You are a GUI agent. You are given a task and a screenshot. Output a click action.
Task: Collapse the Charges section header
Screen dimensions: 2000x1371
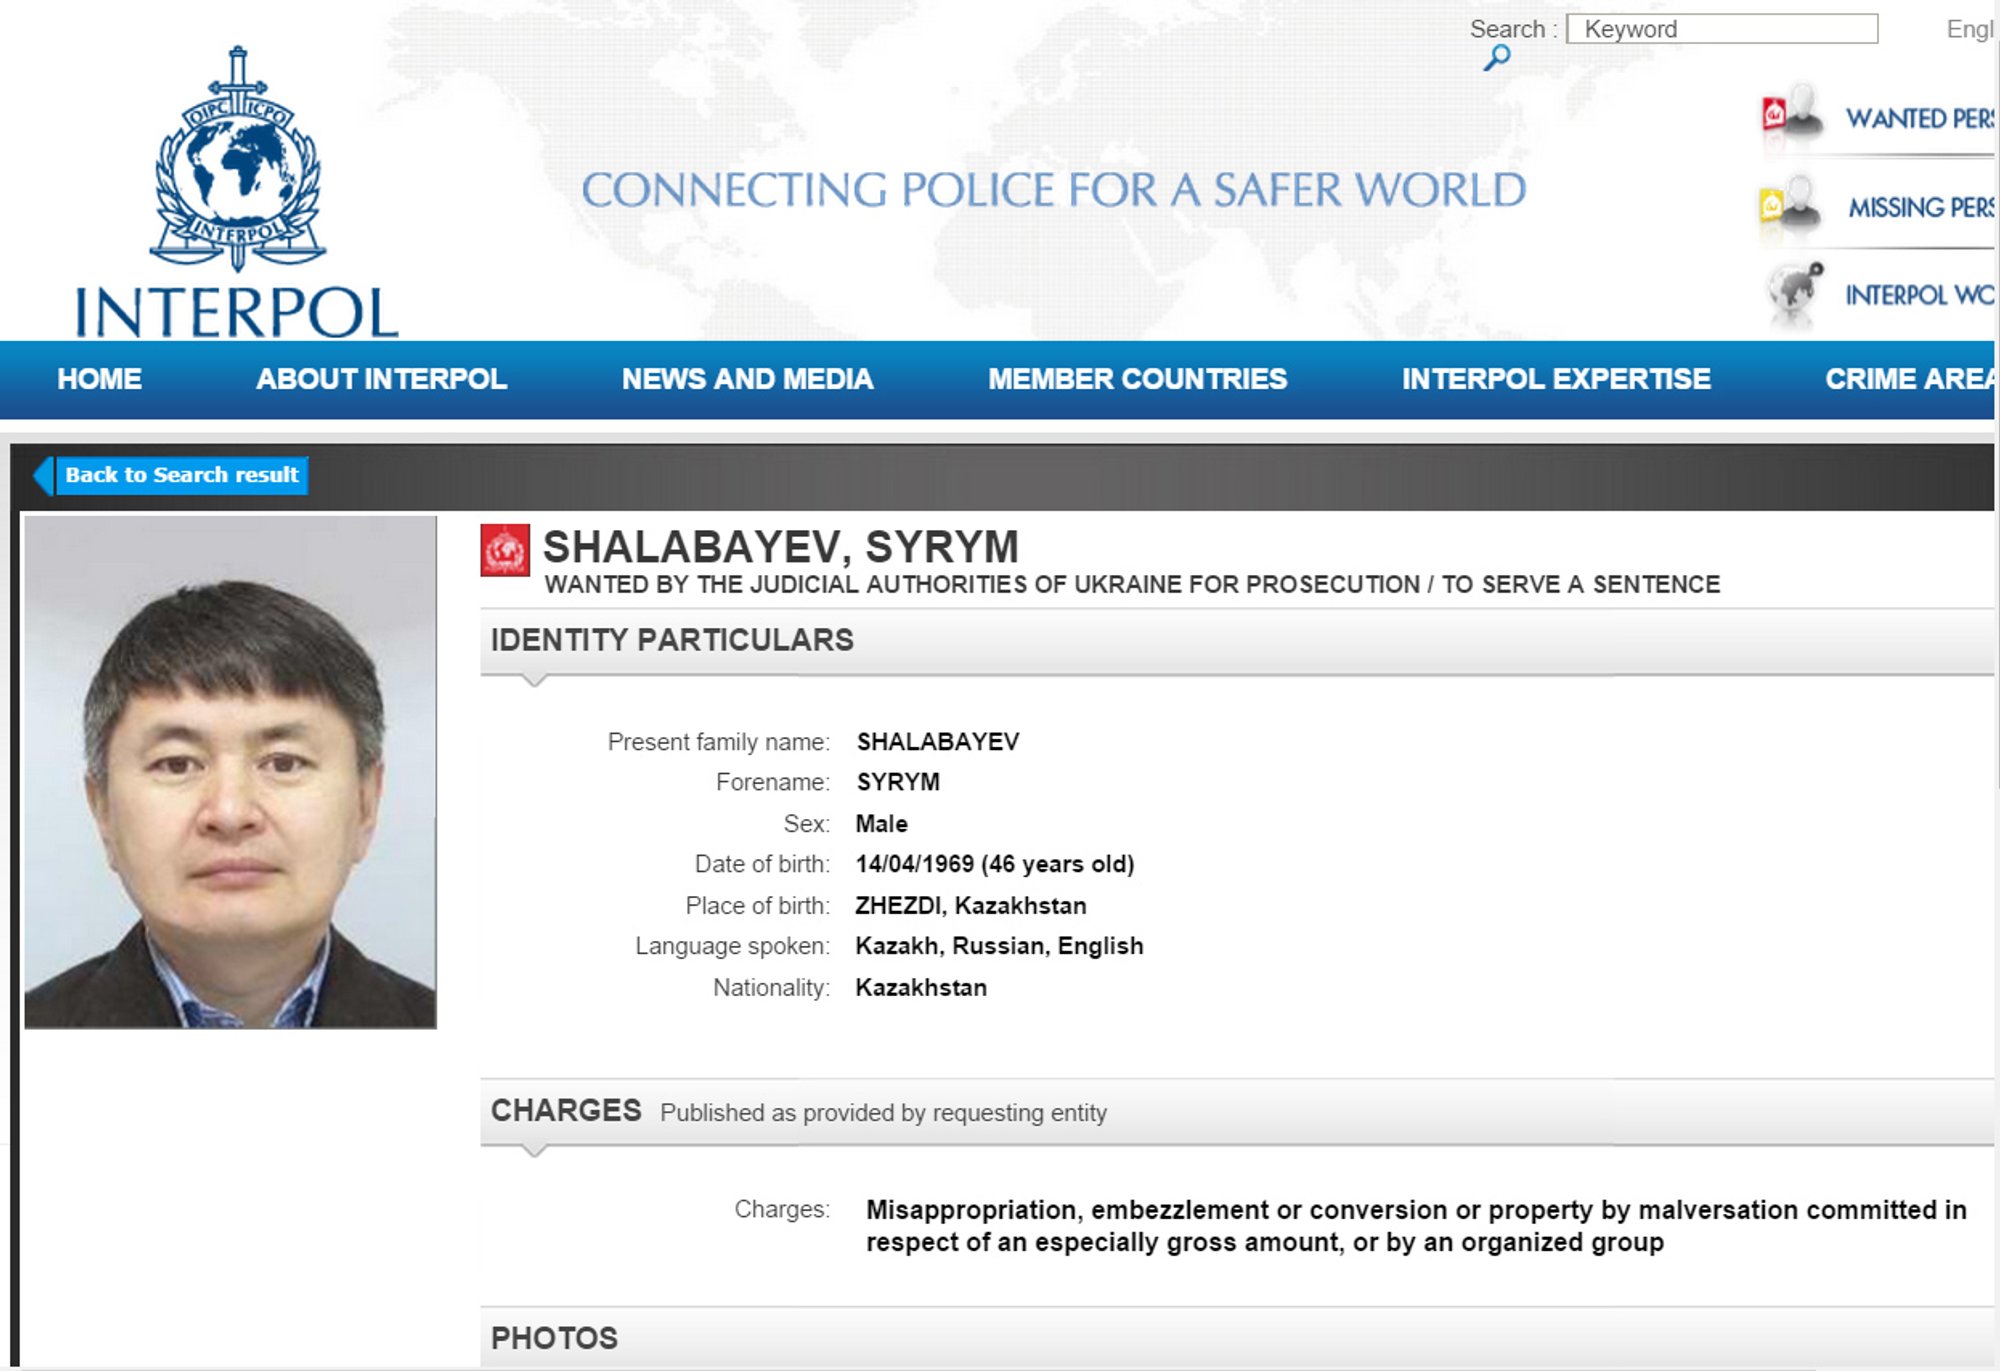tap(566, 1111)
